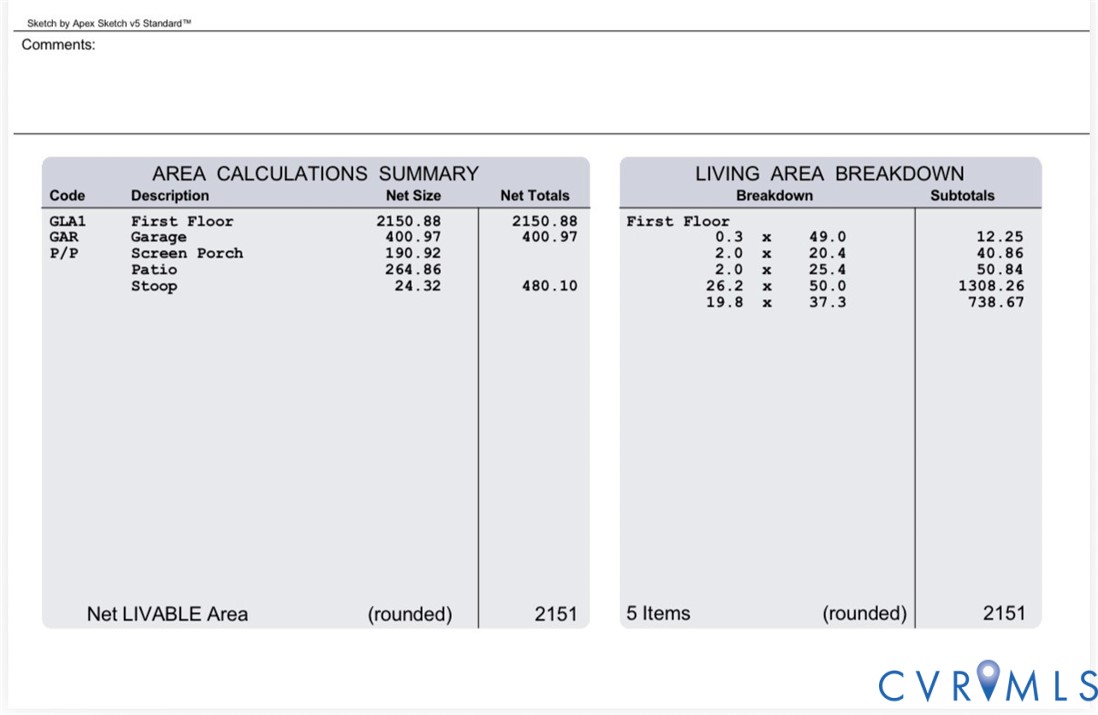Select the Living Area Breakdown heading

[829, 173]
